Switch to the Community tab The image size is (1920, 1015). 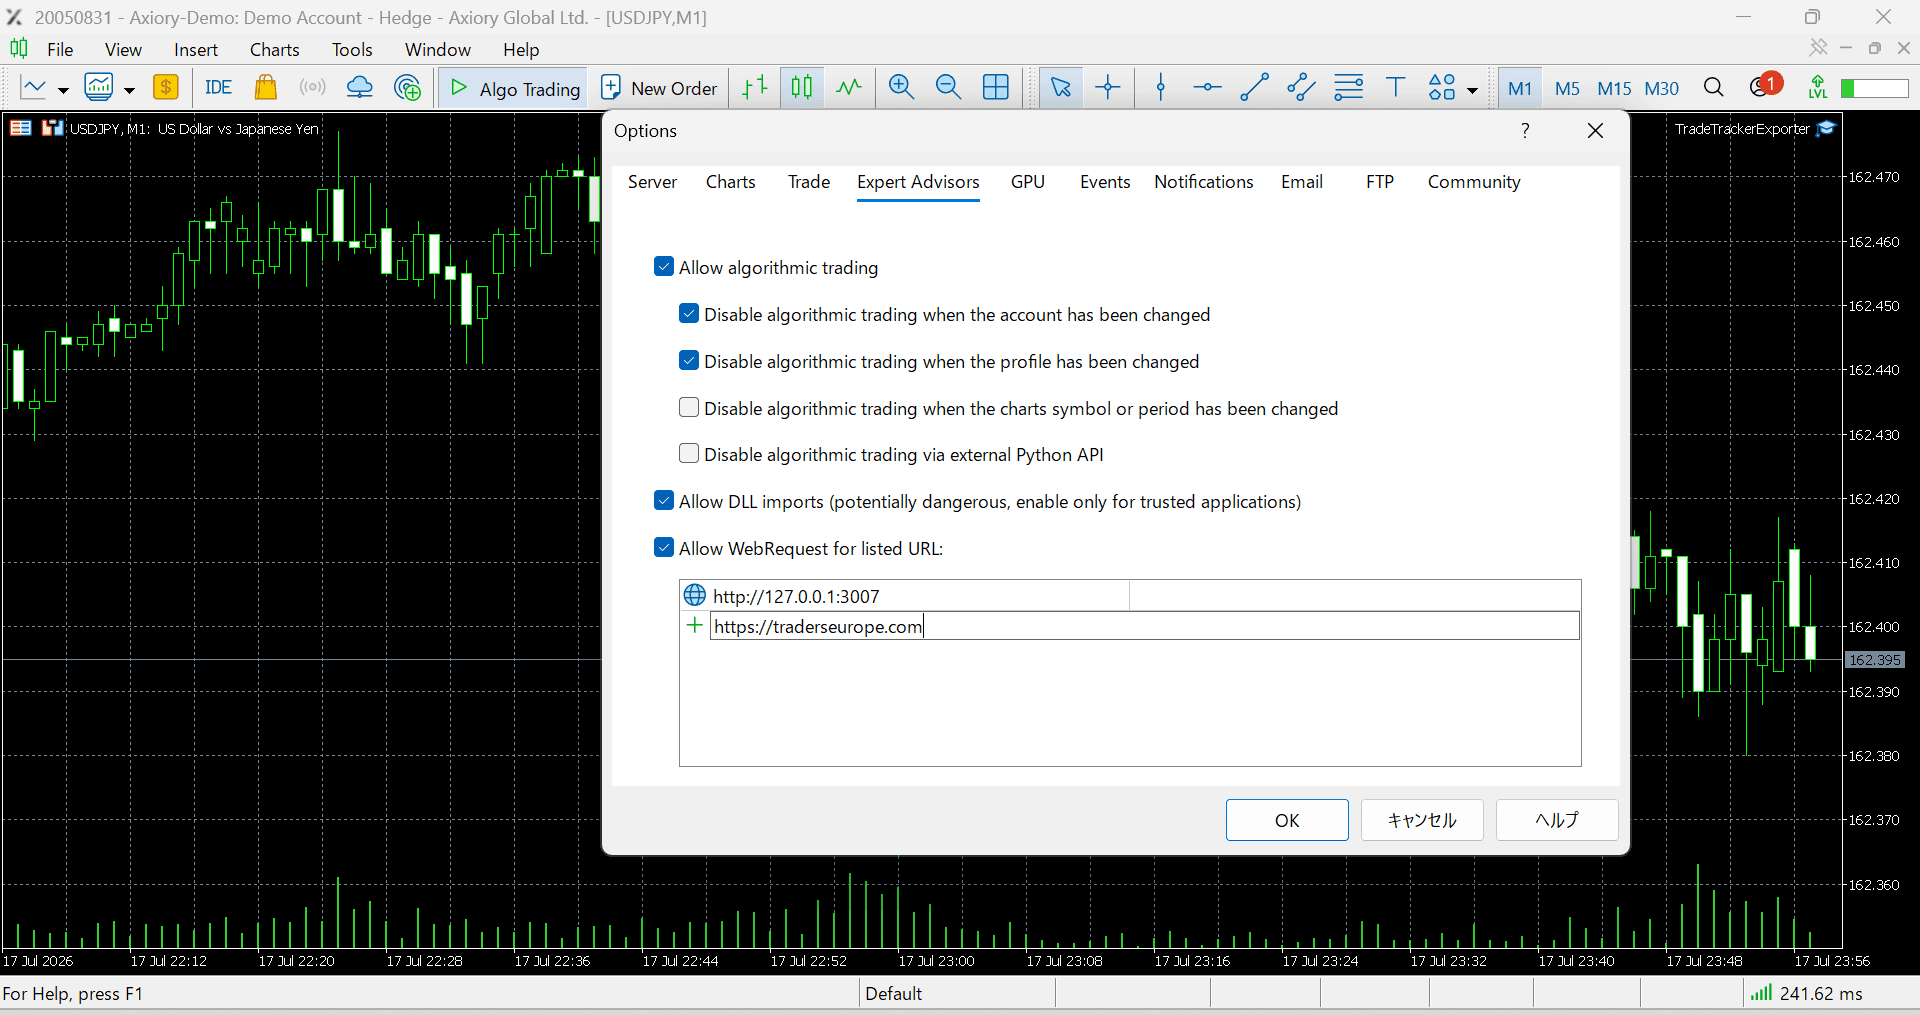(x=1474, y=182)
